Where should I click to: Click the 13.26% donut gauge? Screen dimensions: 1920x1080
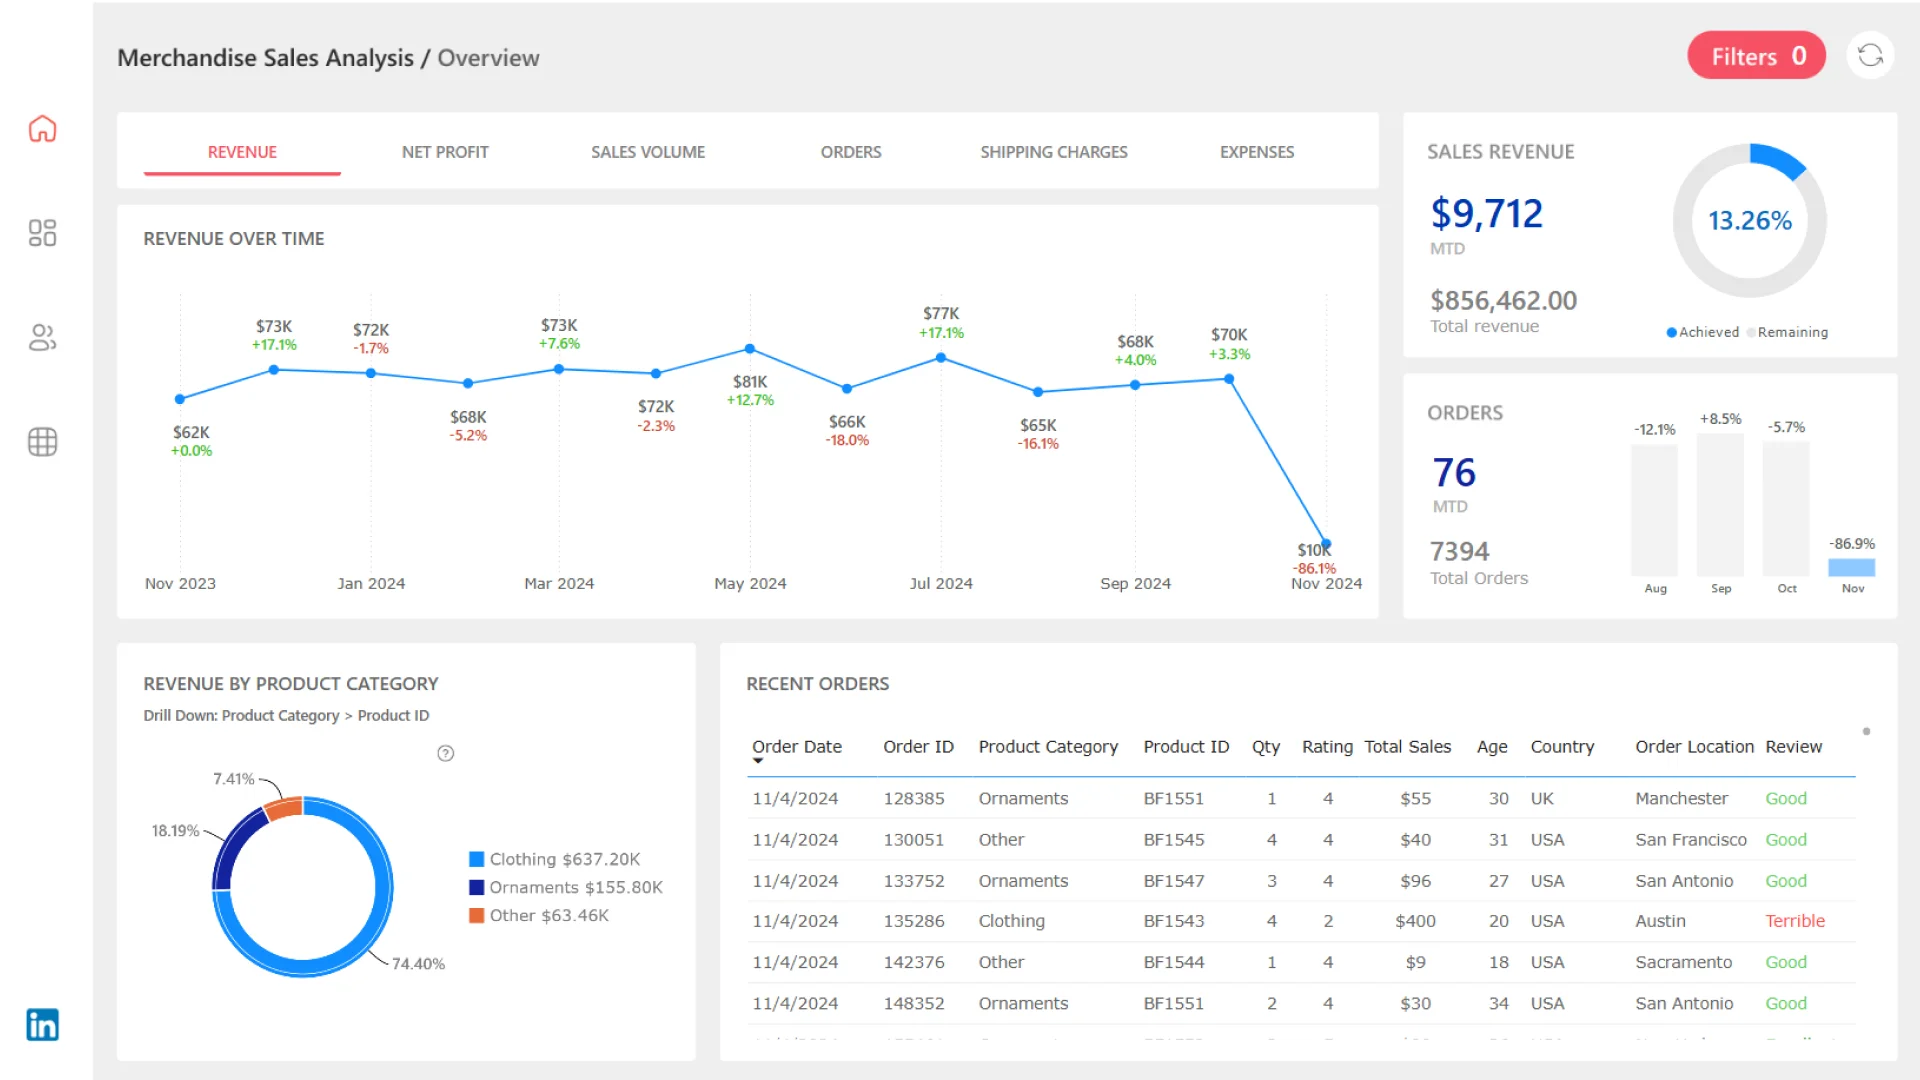pos(1750,221)
